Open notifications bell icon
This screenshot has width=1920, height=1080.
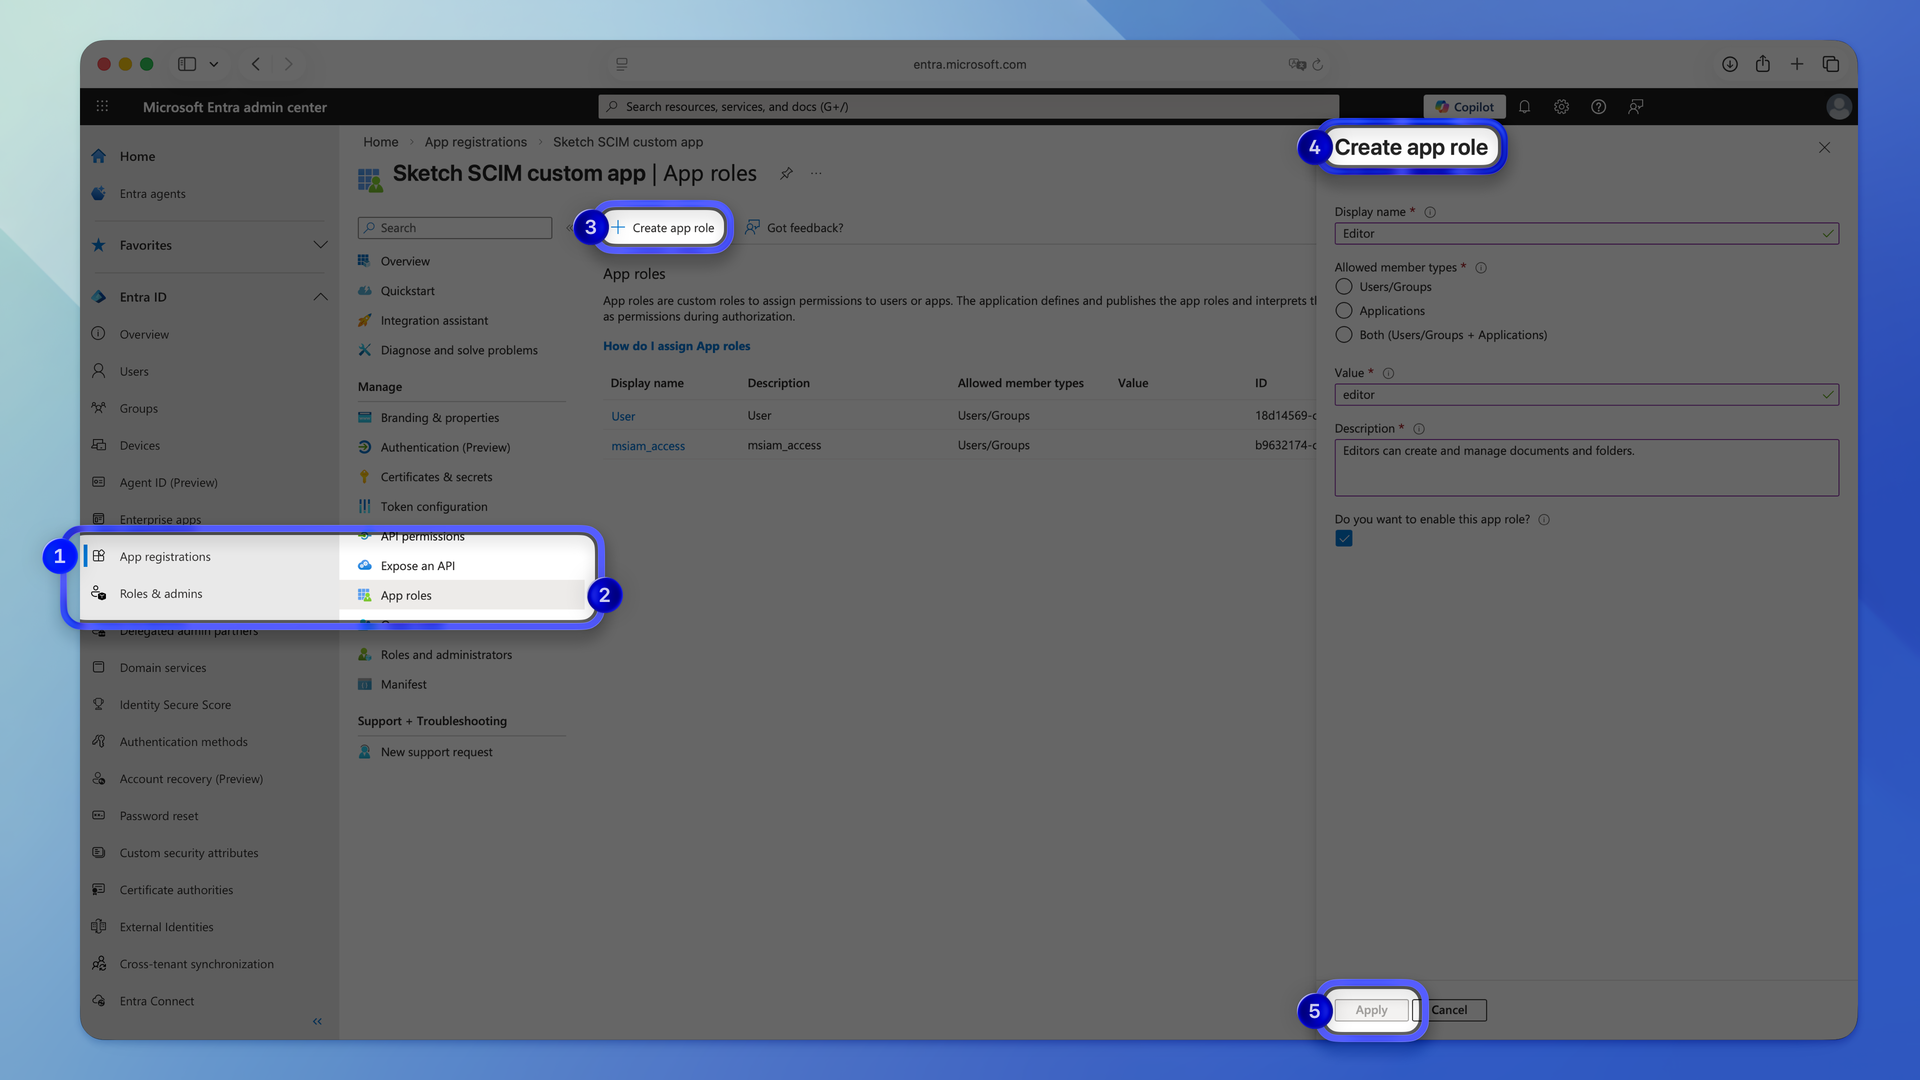tap(1524, 107)
